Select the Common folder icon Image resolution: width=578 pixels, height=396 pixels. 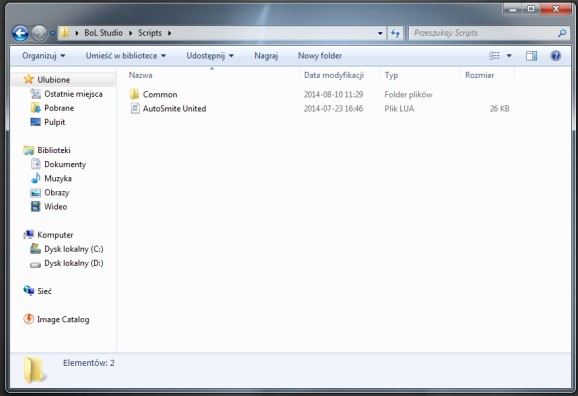coord(135,94)
